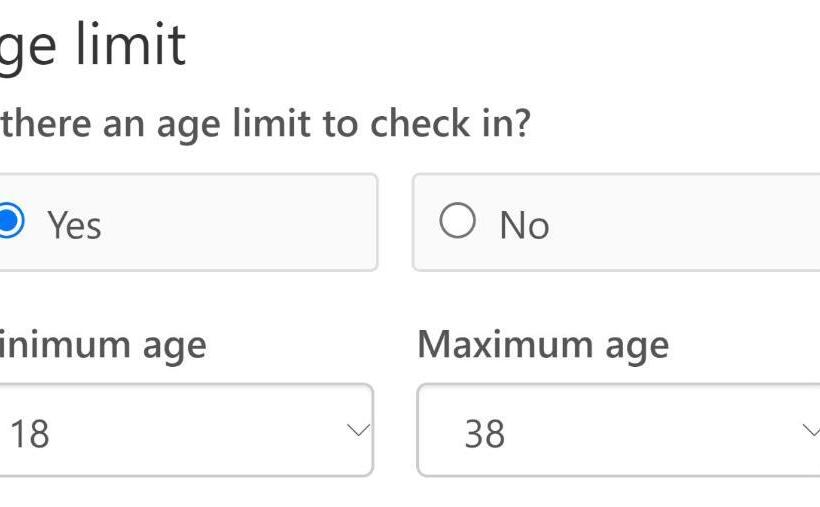
Task: Click the empty radio circle beside No
Action: (x=457, y=222)
